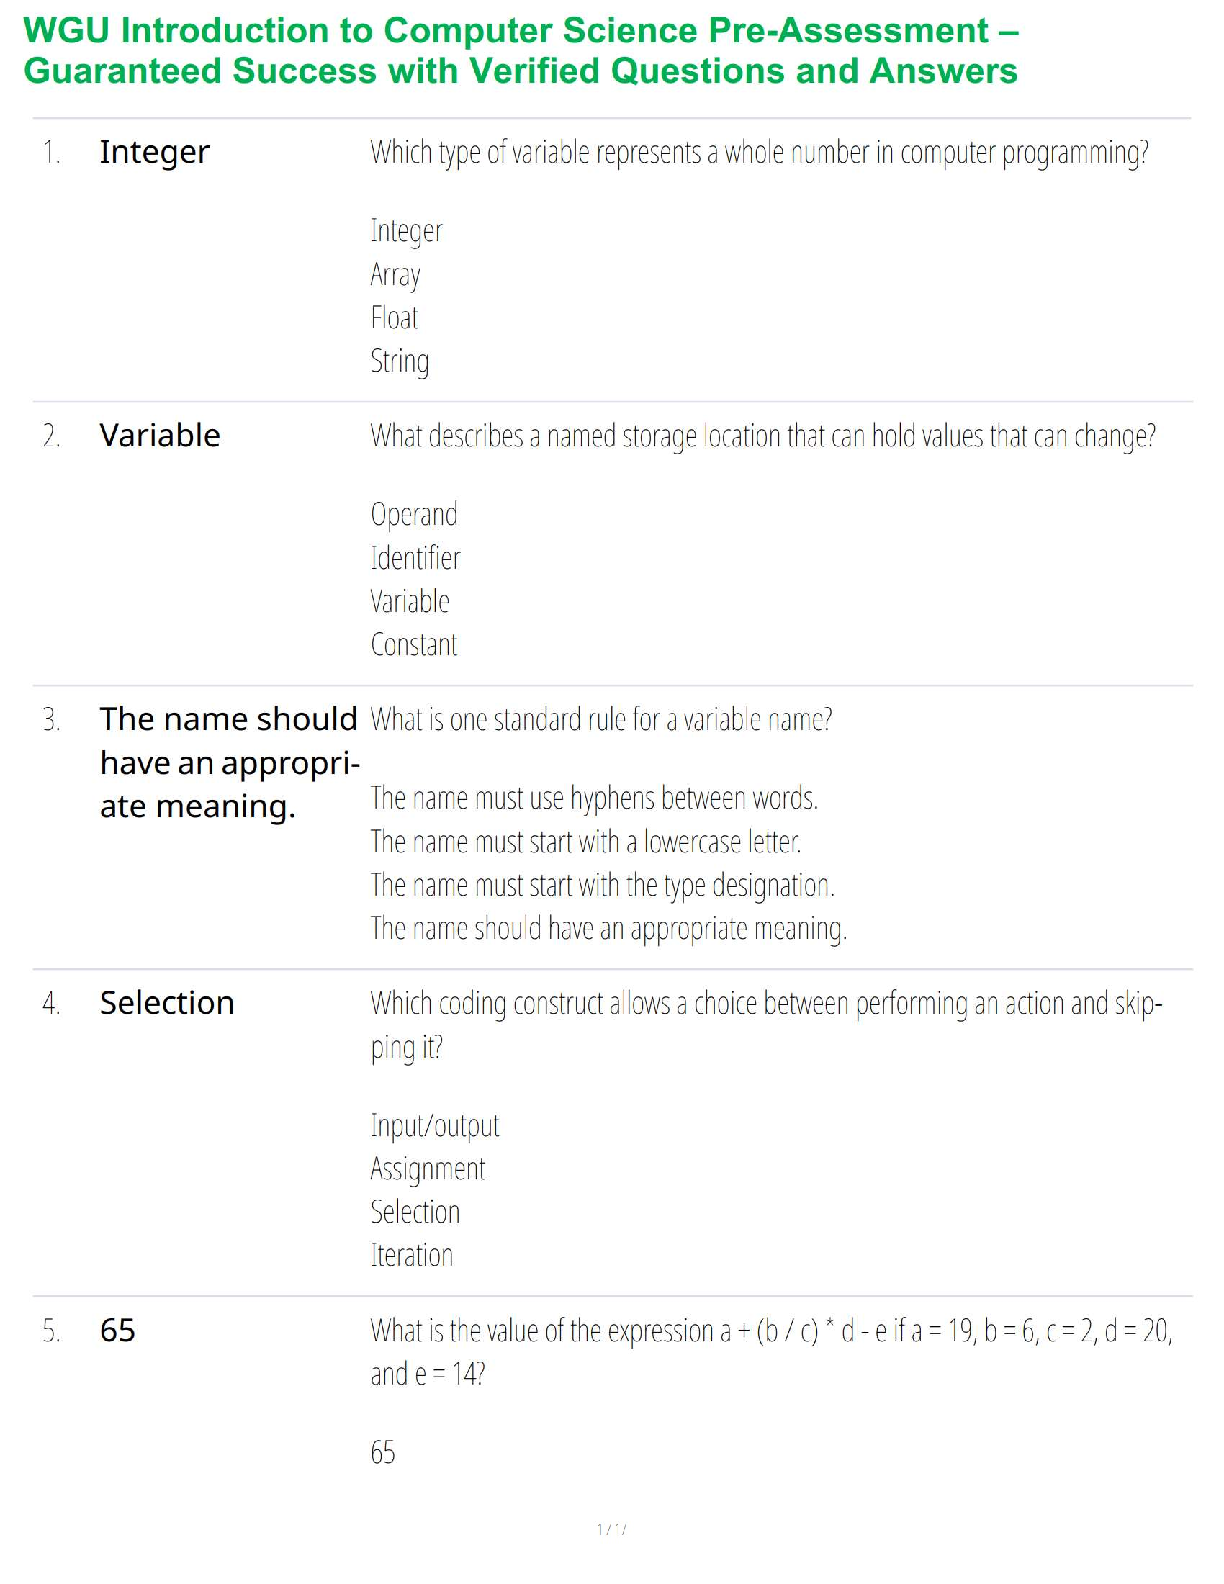Image resolution: width=1224 pixels, height=1584 pixels.
Task: Click the 'Variable' answer term for question 2
Action: click(160, 436)
